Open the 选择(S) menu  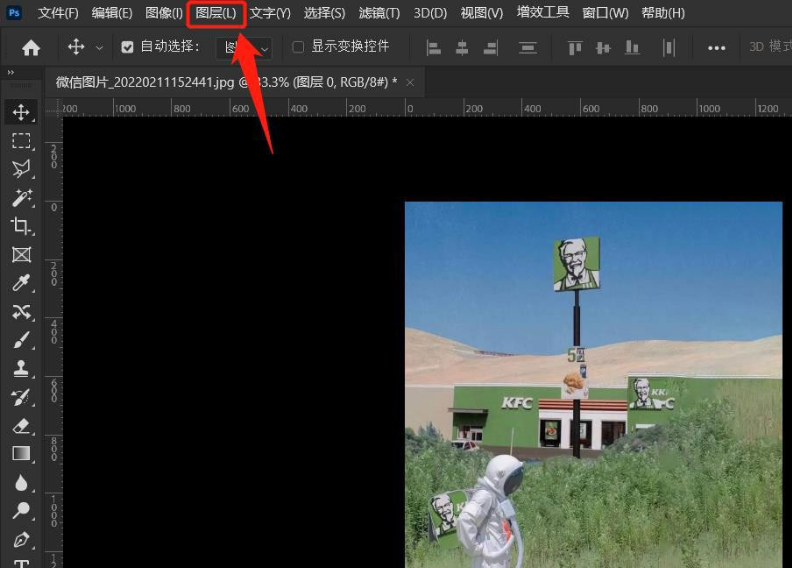[x=324, y=13]
